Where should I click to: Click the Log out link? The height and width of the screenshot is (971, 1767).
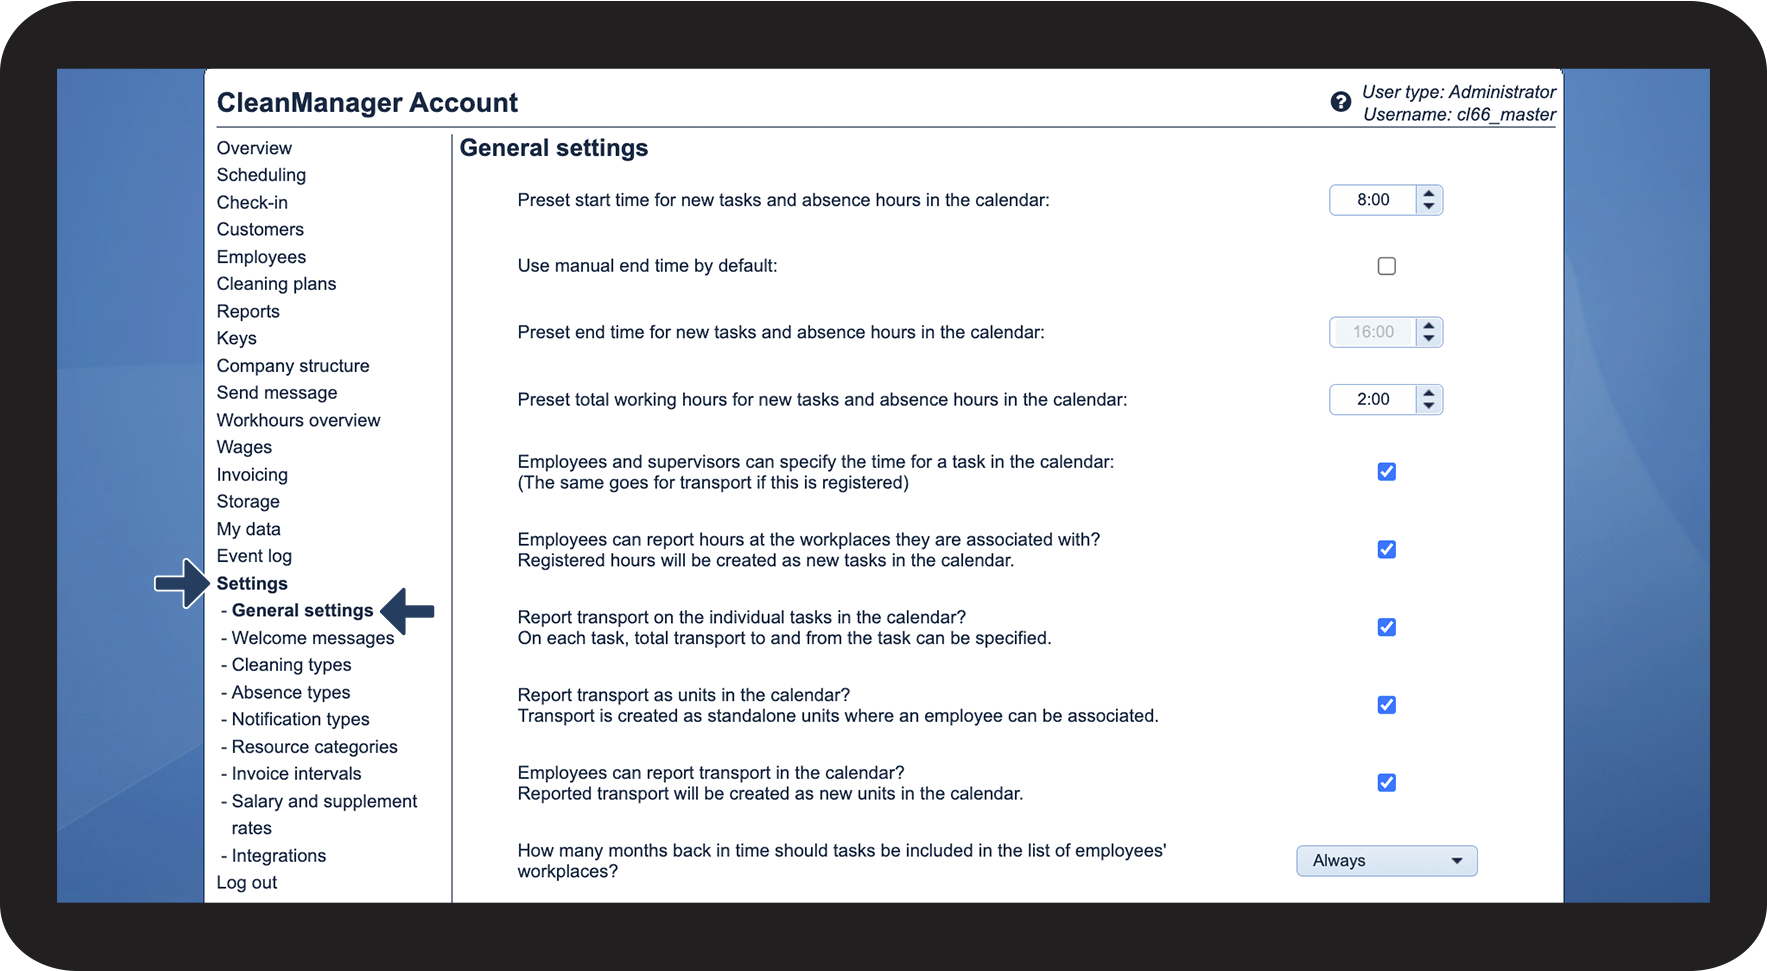point(246,883)
